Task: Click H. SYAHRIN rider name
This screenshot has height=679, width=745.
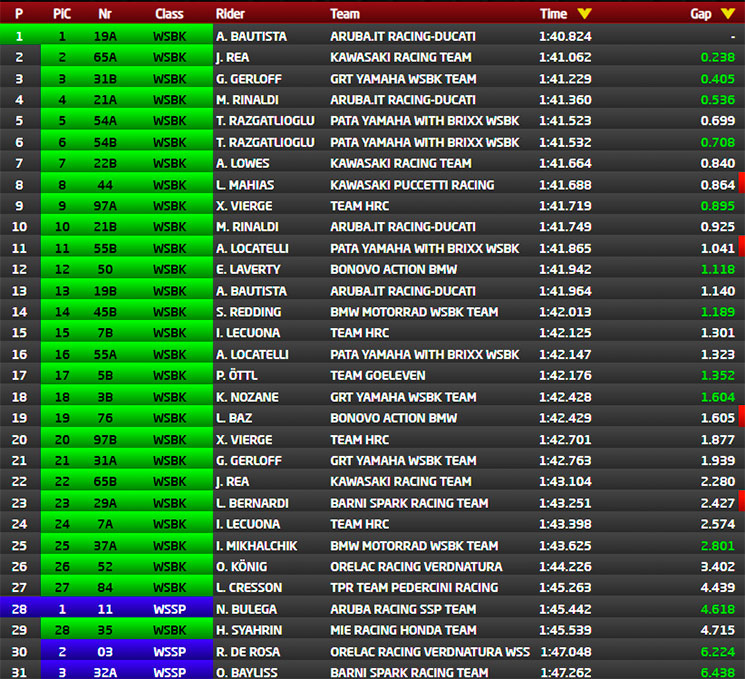Action: click(248, 630)
